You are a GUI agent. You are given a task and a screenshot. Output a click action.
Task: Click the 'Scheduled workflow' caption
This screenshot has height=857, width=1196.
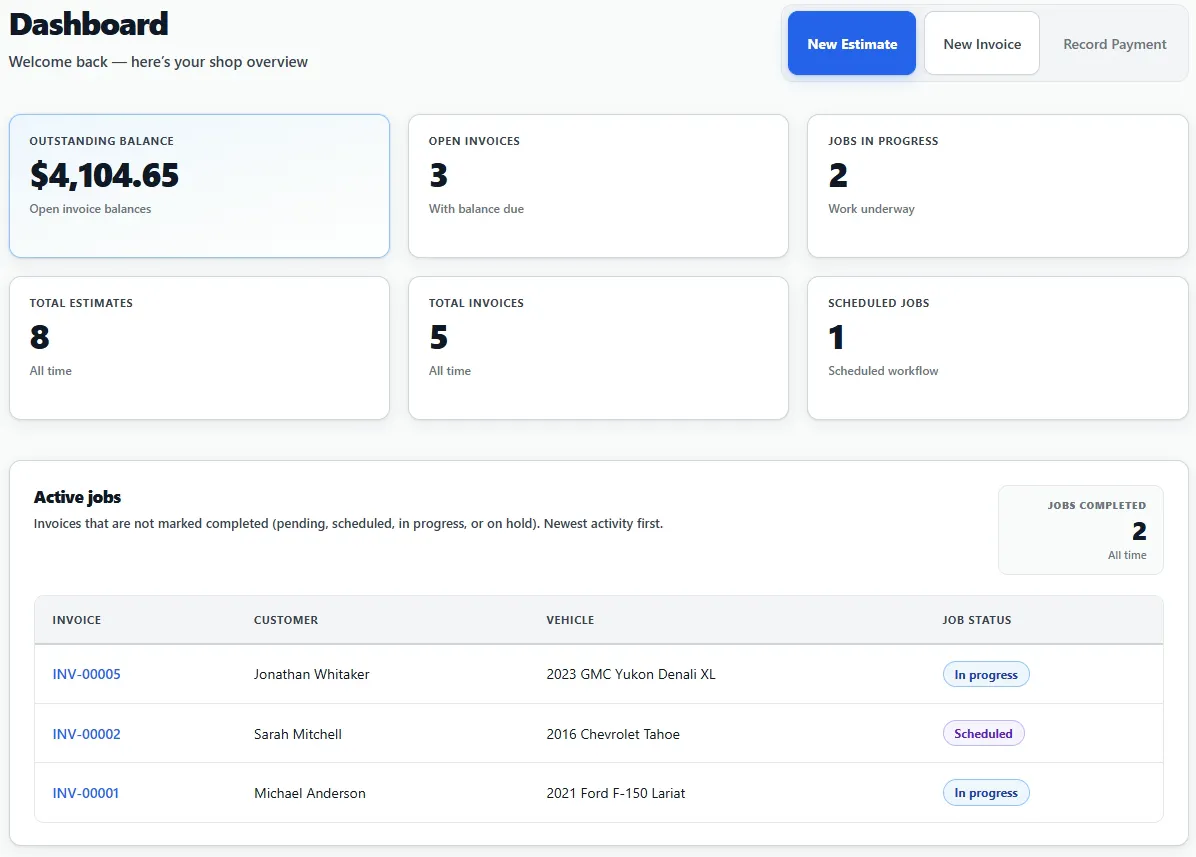[883, 371]
